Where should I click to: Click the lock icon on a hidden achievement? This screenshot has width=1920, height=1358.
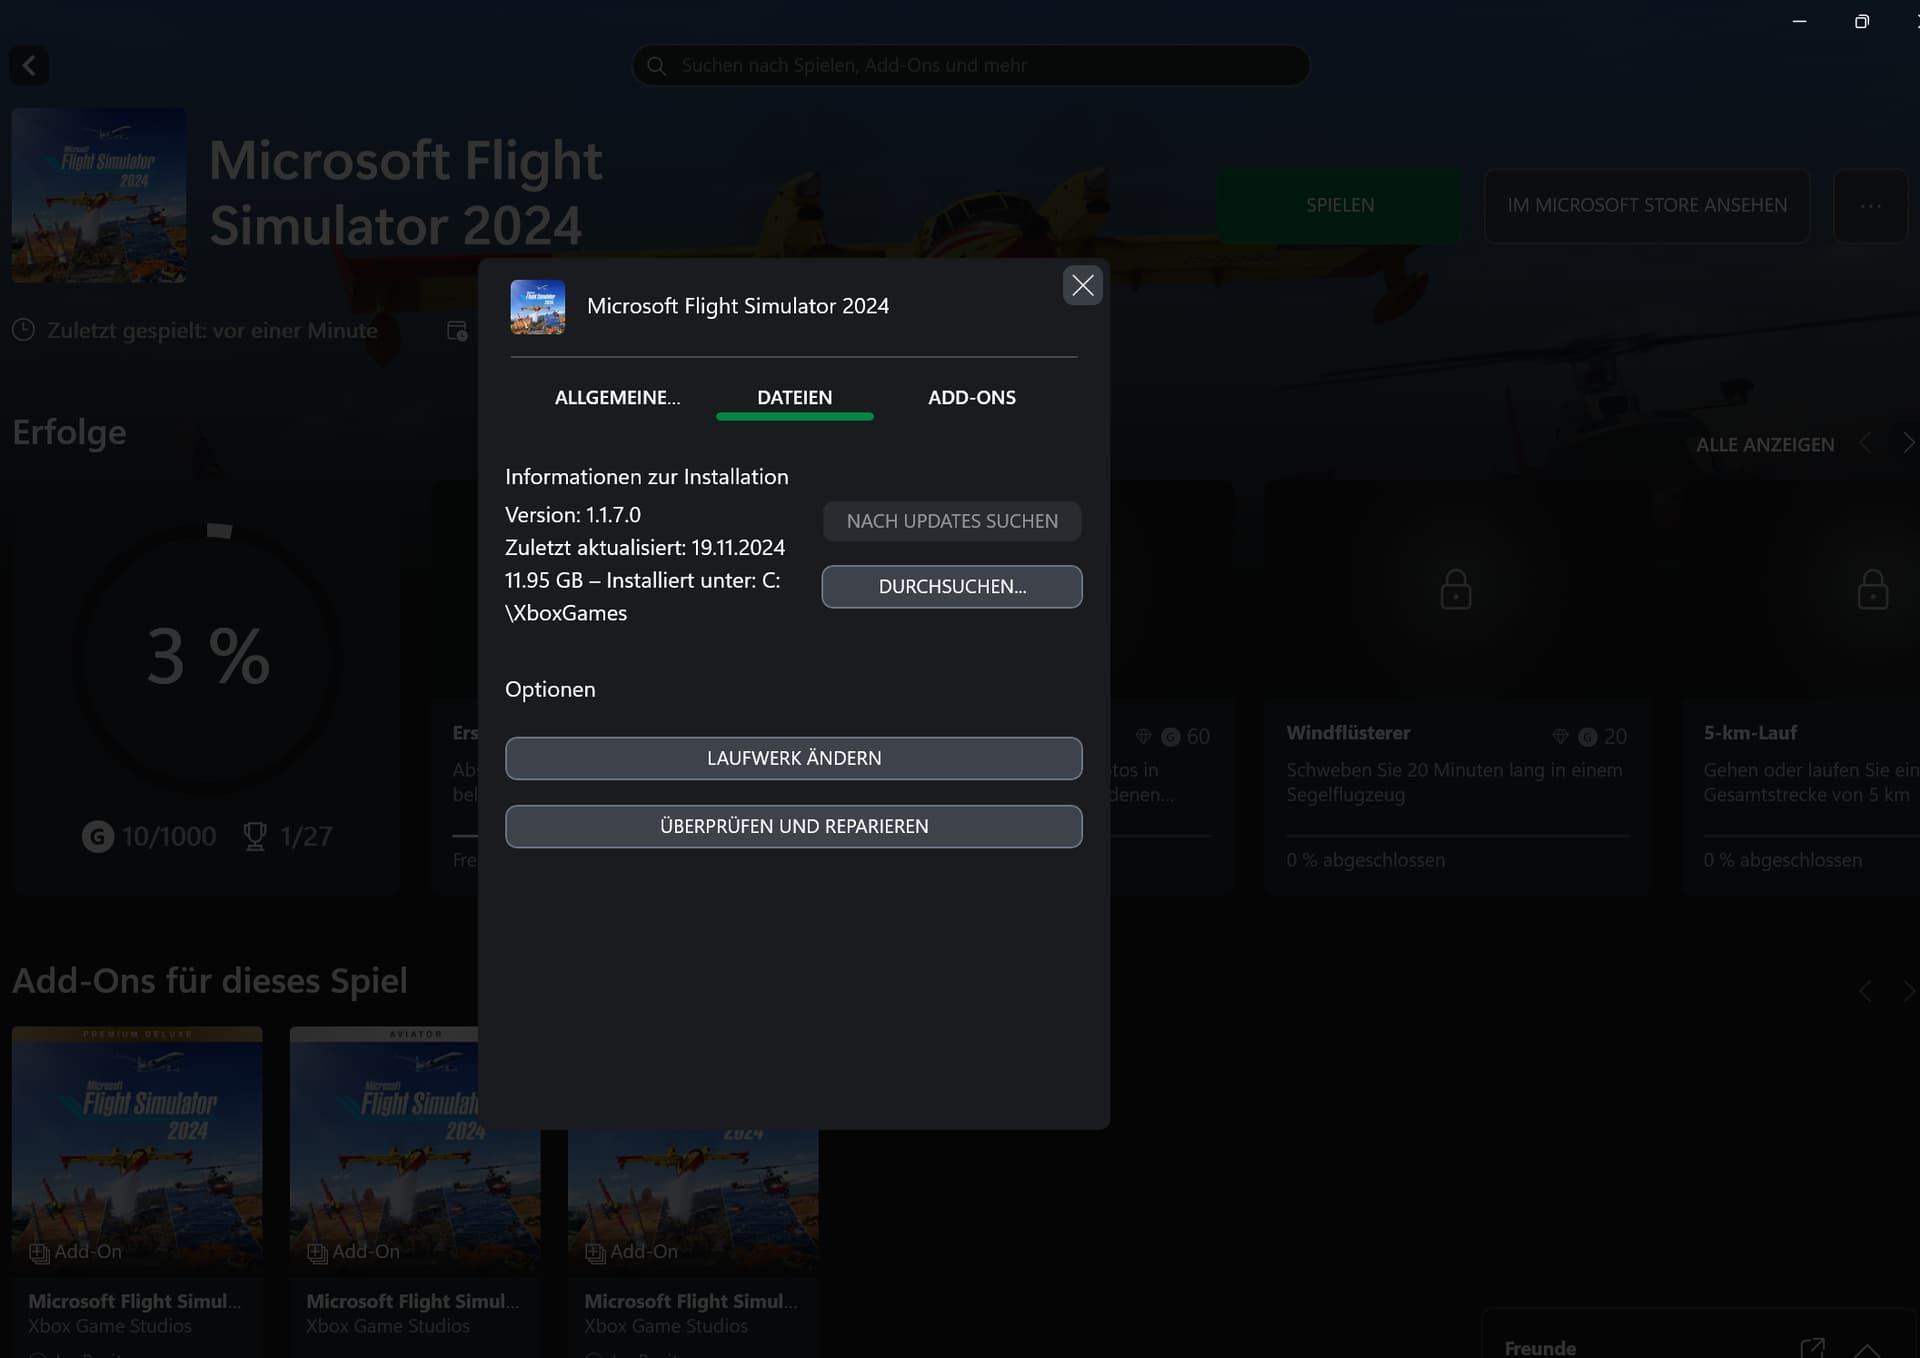1455,589
